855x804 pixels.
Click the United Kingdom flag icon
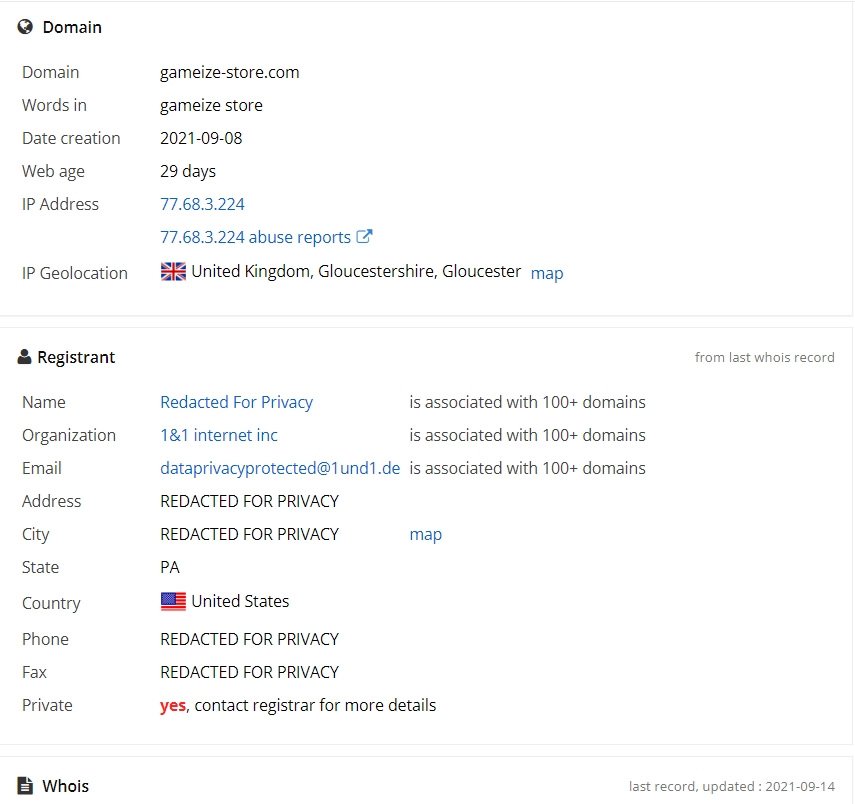(x=173, y=272)
